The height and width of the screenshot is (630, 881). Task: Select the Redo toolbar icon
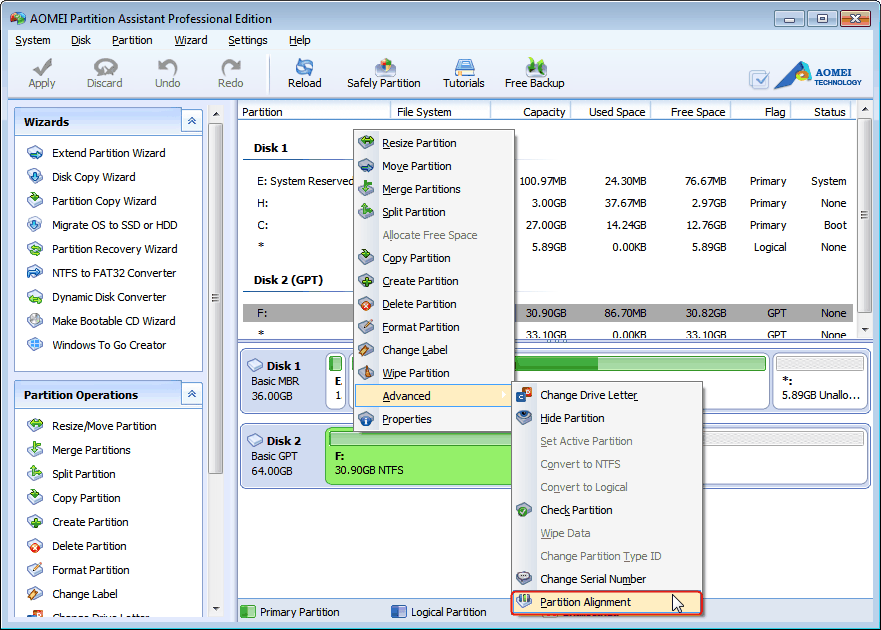click(x=230, y=70)
